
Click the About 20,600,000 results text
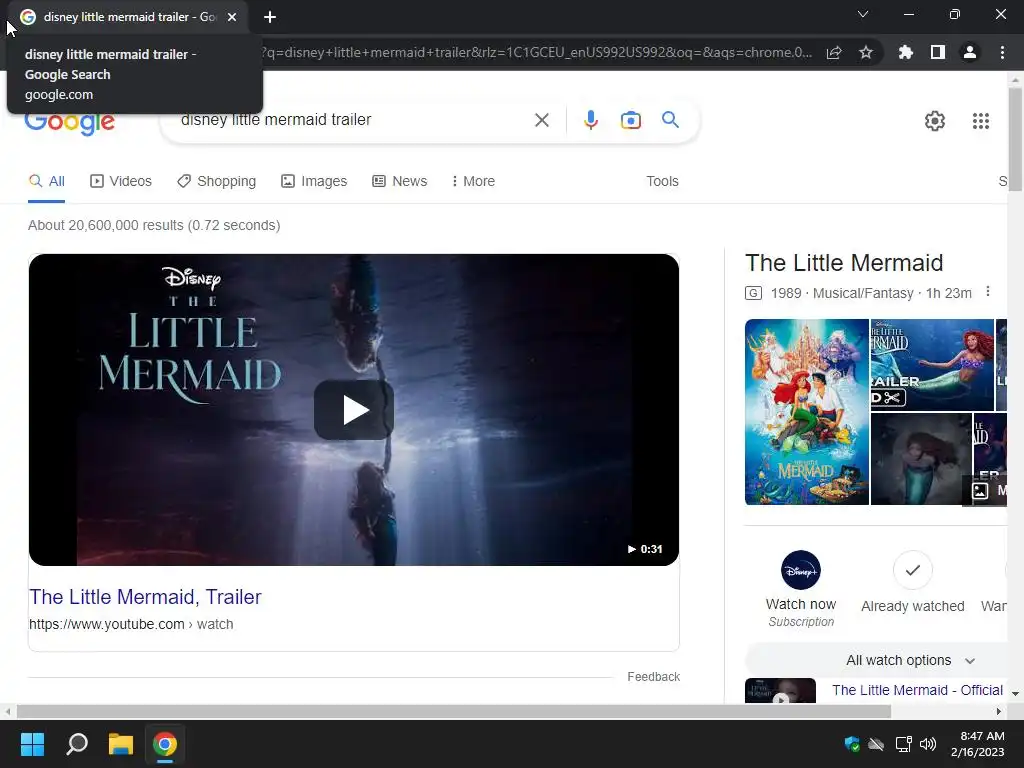tap(154, 225)
